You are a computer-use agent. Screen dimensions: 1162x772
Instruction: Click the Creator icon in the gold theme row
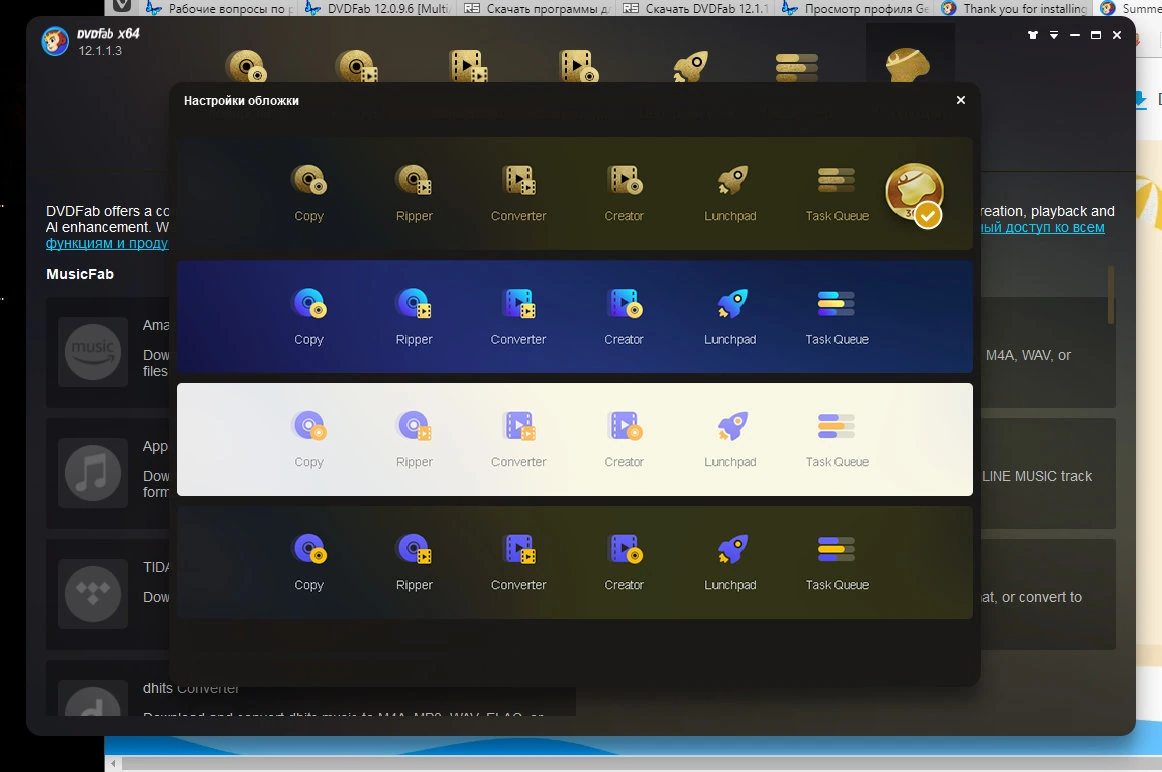pyautogui.click(x=625, y=180)
